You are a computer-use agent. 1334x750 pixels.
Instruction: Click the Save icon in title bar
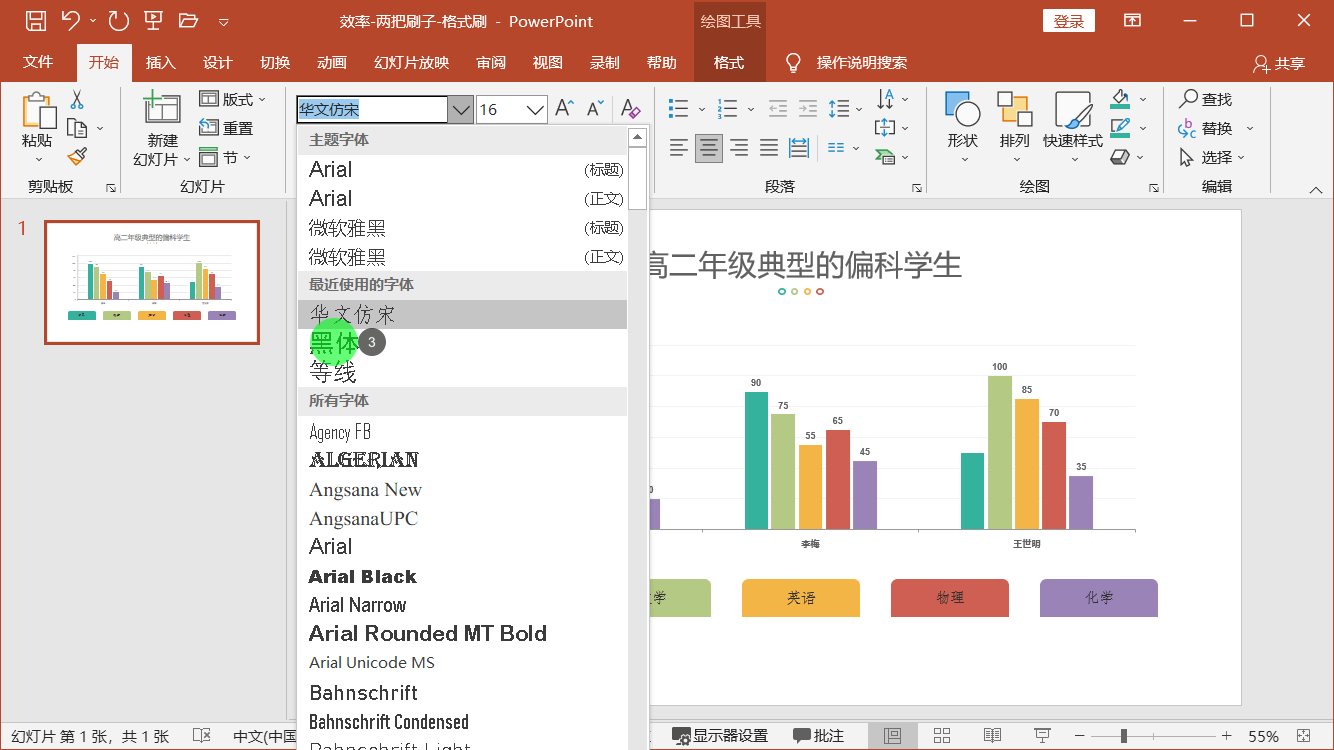(35, 20)
